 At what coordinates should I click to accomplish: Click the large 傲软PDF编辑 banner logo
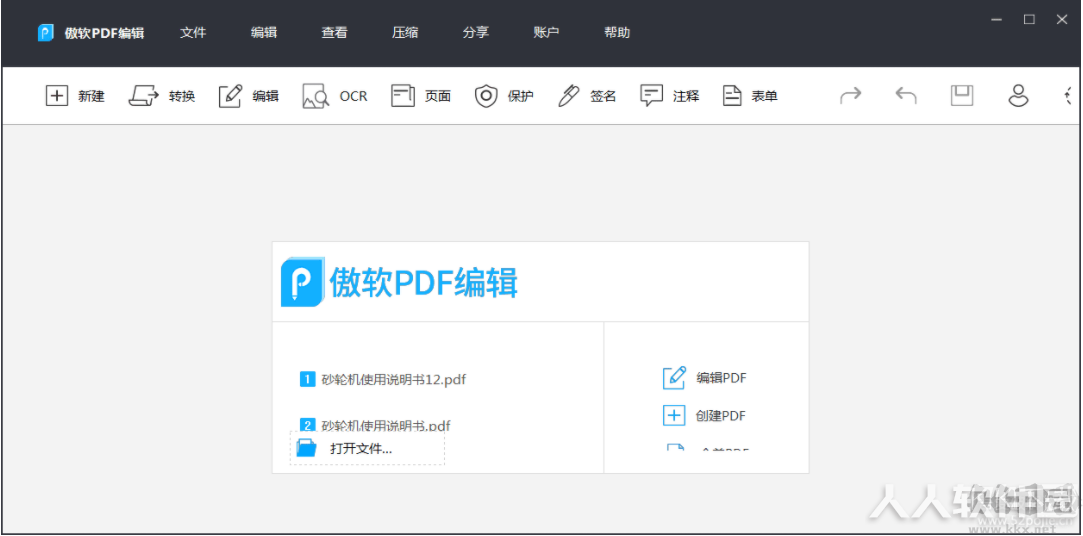tap(399, 282)
